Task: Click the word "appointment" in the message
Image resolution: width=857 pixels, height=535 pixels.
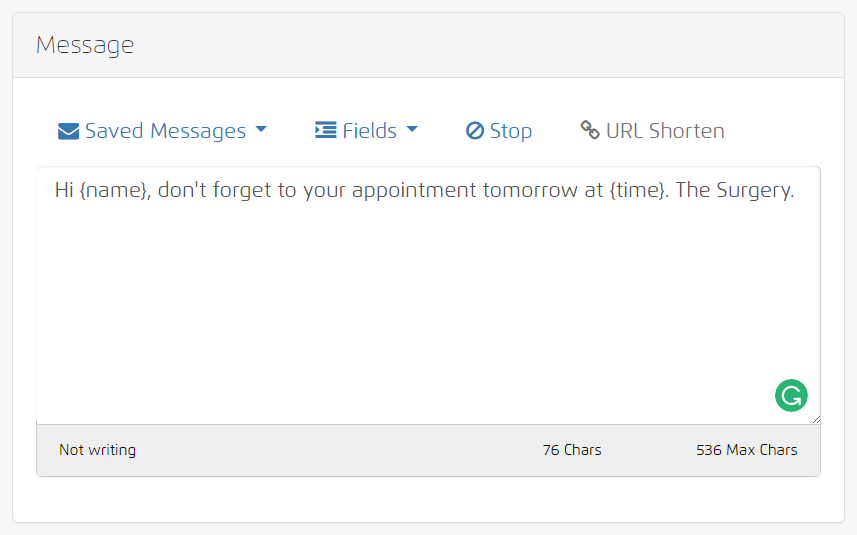Action: click(420, 191)
